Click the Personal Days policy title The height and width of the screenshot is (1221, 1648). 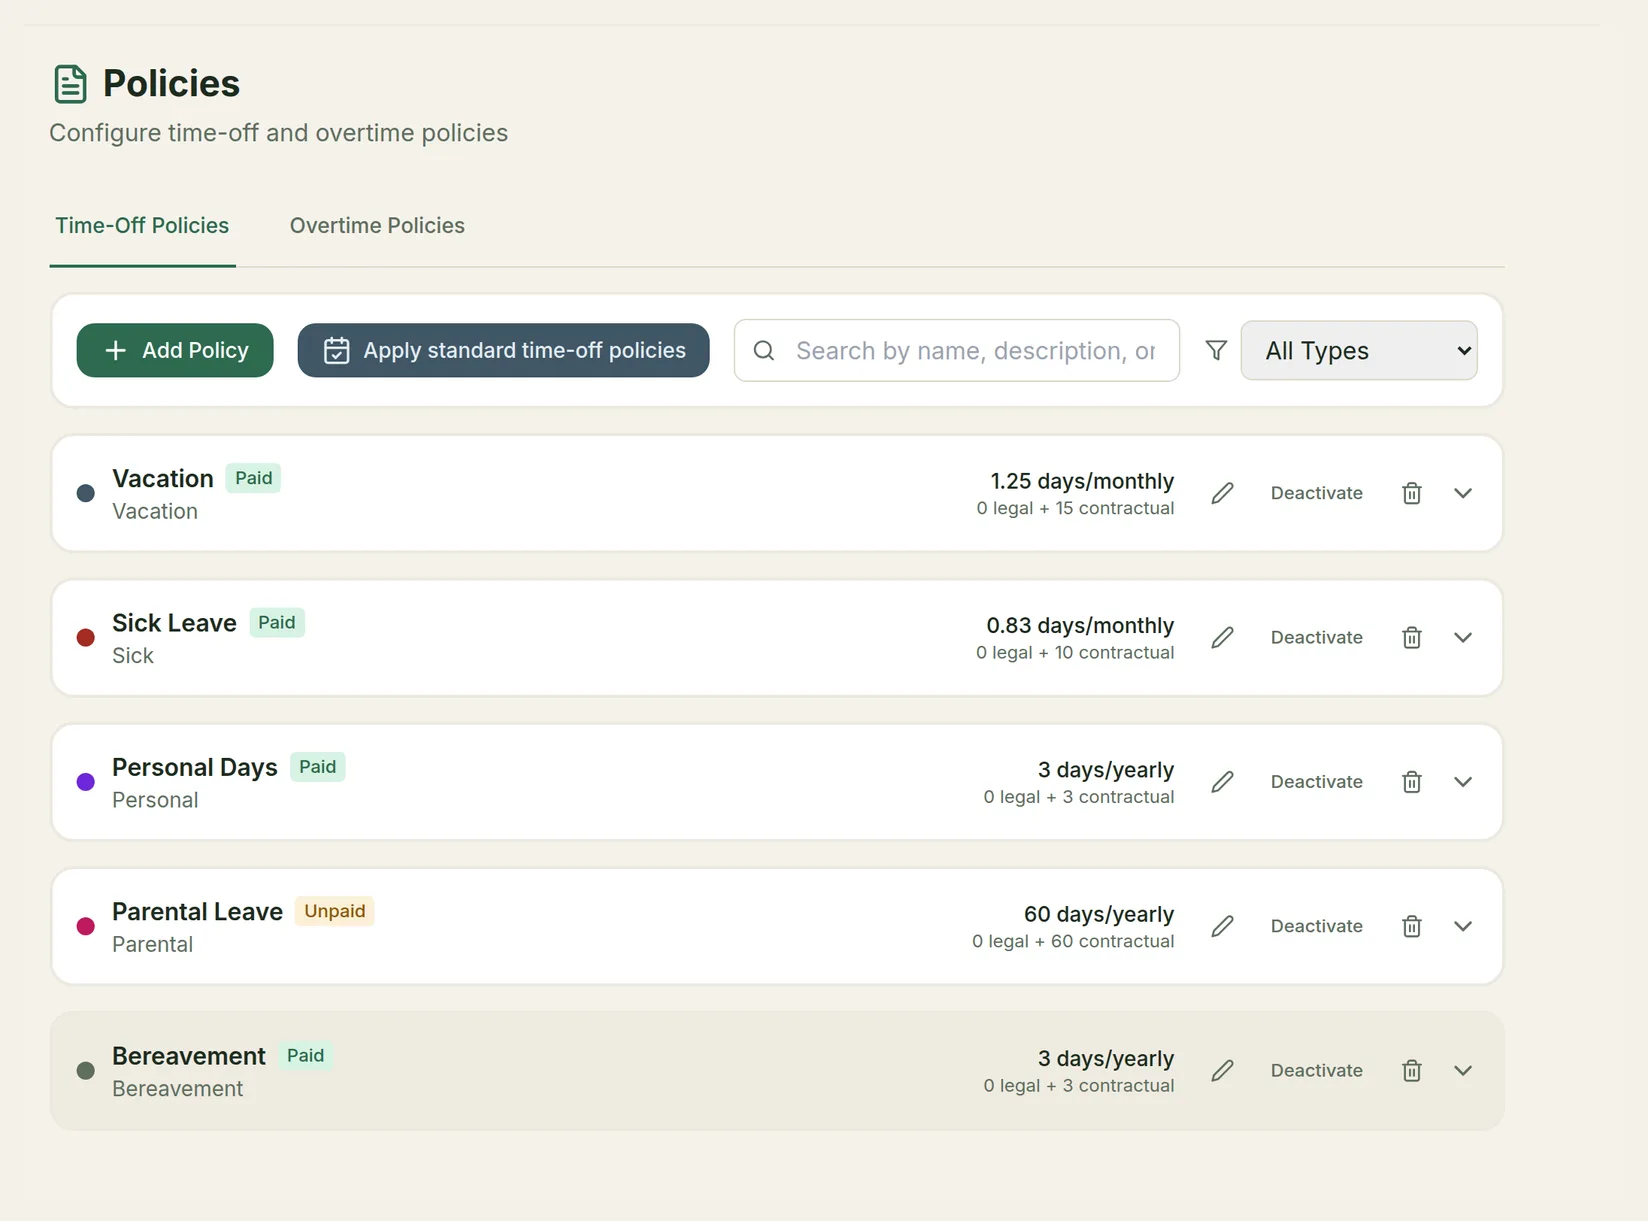[x=195, y=767]
